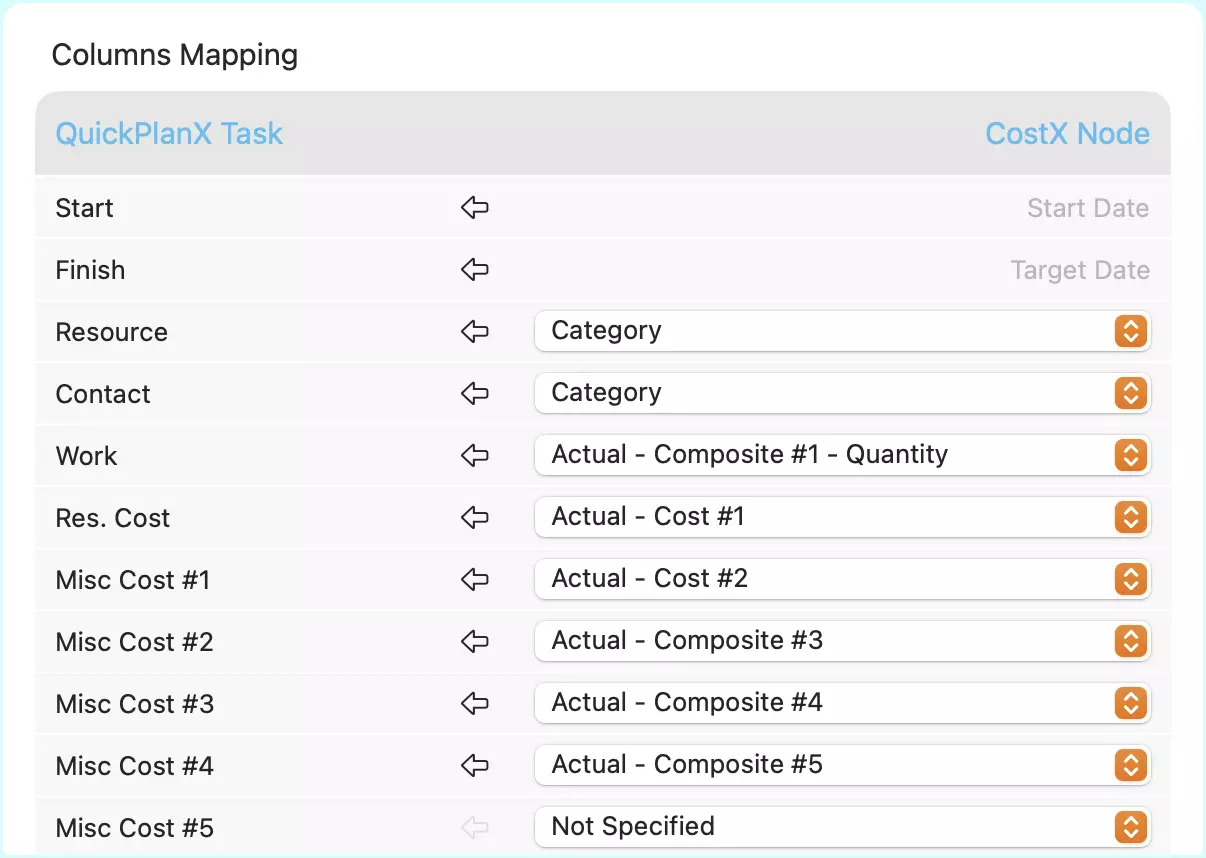Open the Category dropdown for Contact

pyautogui.click(x=843, y=394)
